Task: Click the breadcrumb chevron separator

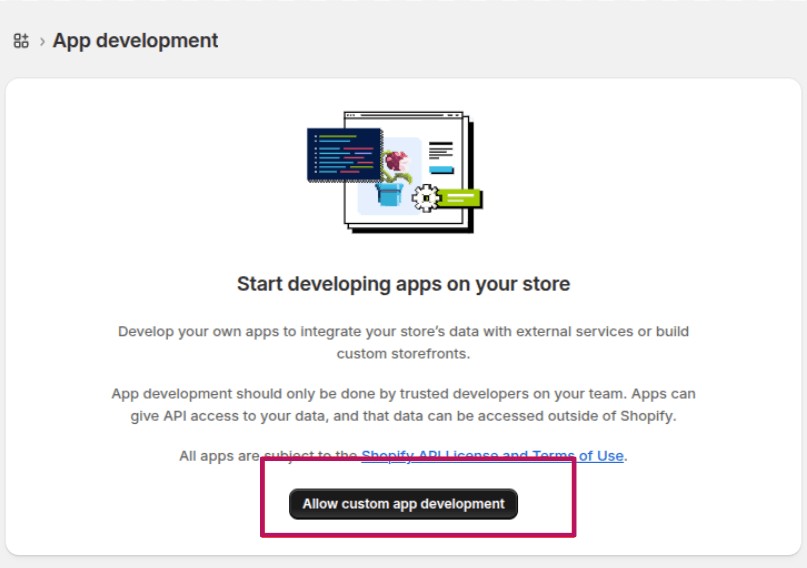Action: 42,41
